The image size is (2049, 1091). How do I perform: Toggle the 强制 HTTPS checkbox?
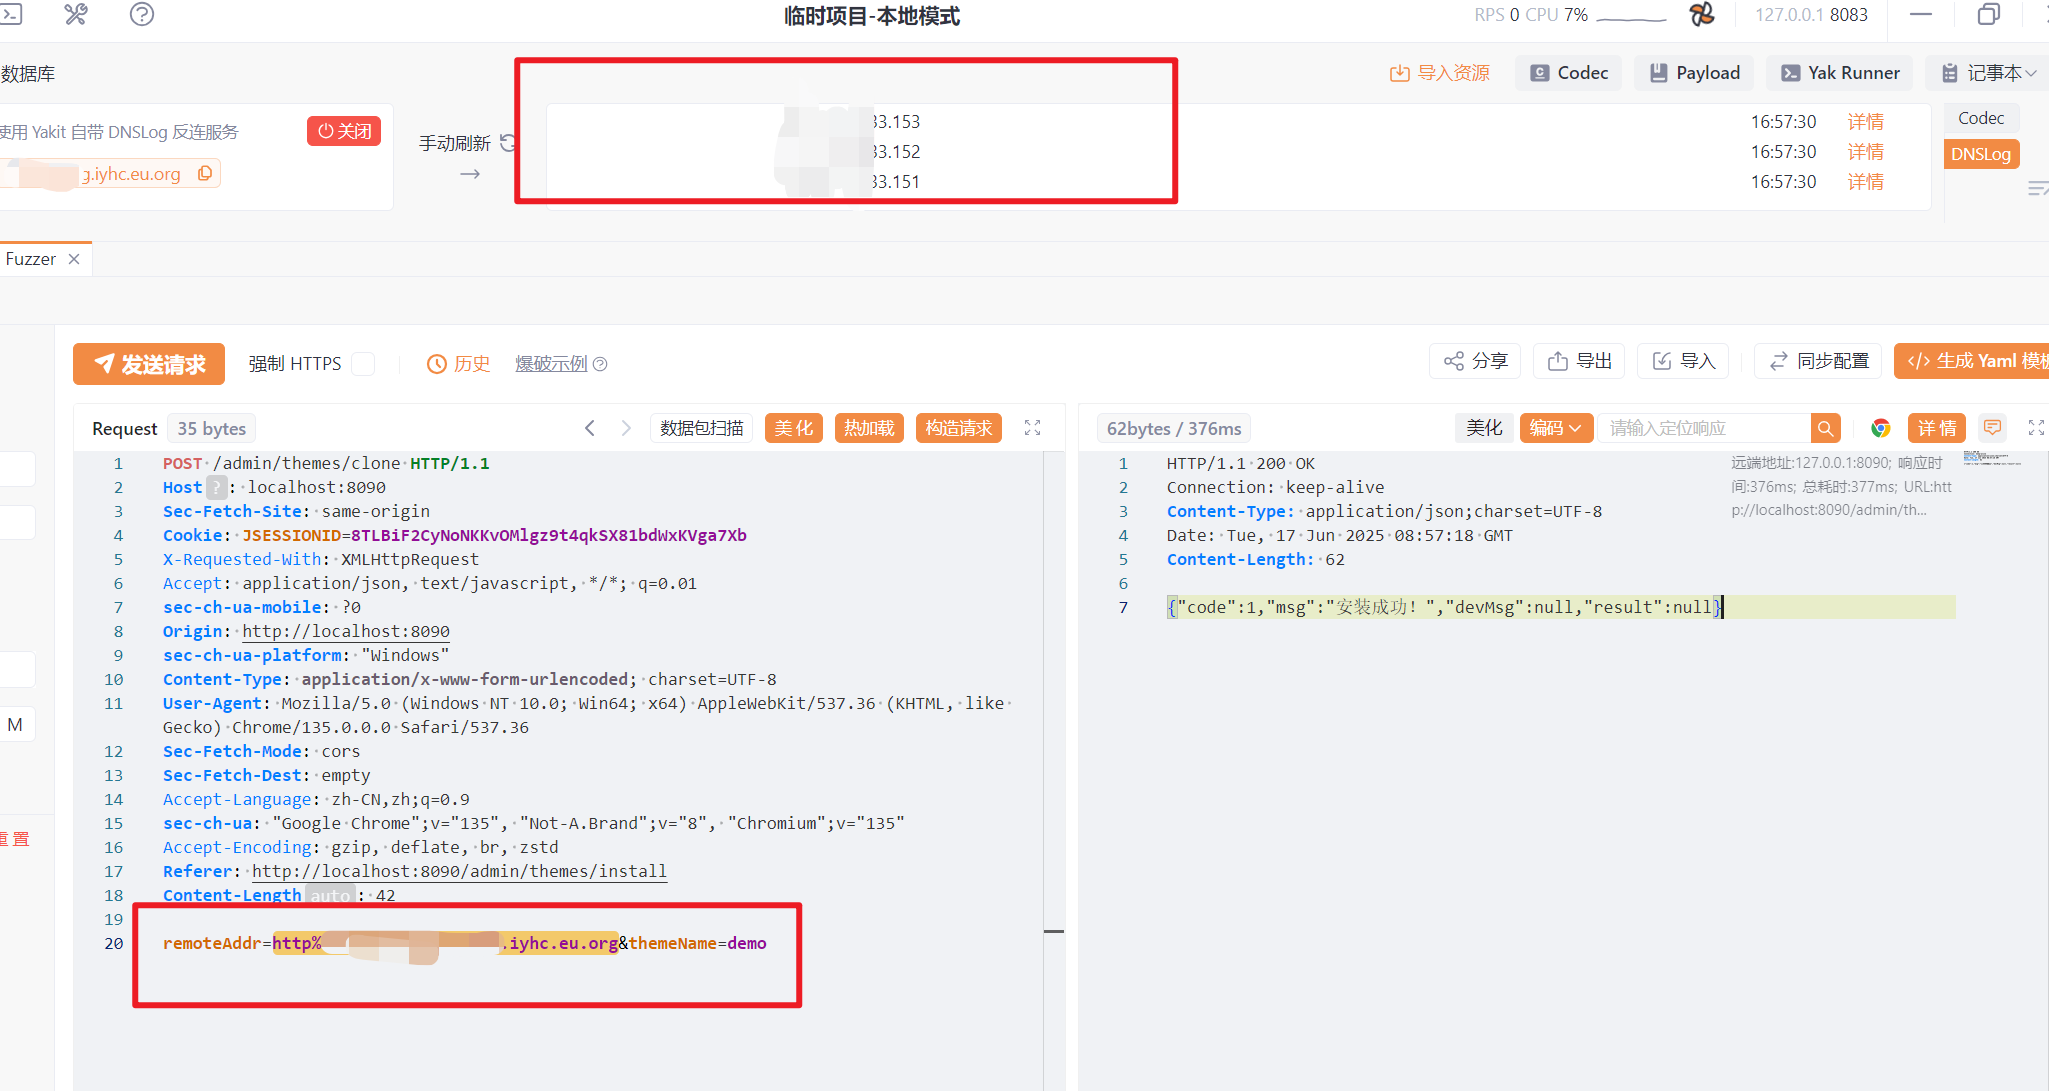pos(364,364)
